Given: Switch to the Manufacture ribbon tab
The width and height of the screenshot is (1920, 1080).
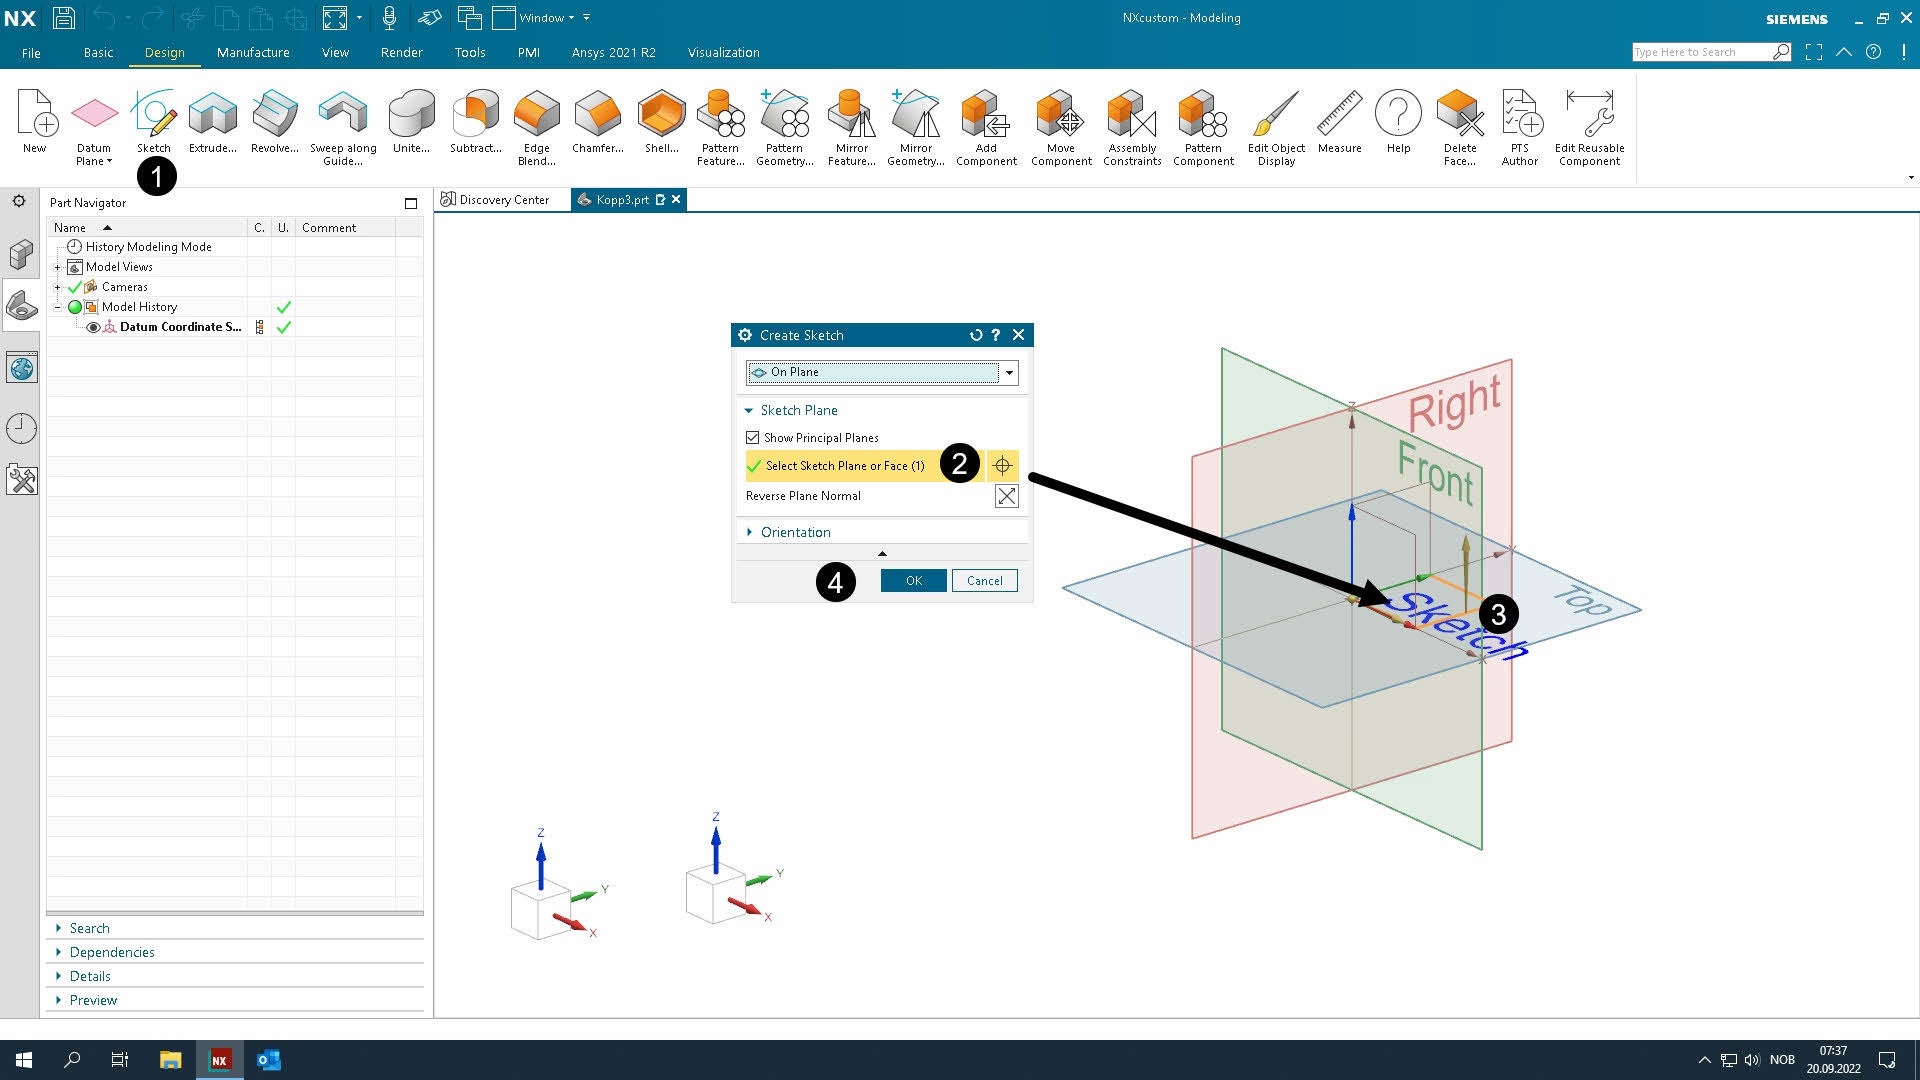Looking at the screenshot, I should coord(253,53).
